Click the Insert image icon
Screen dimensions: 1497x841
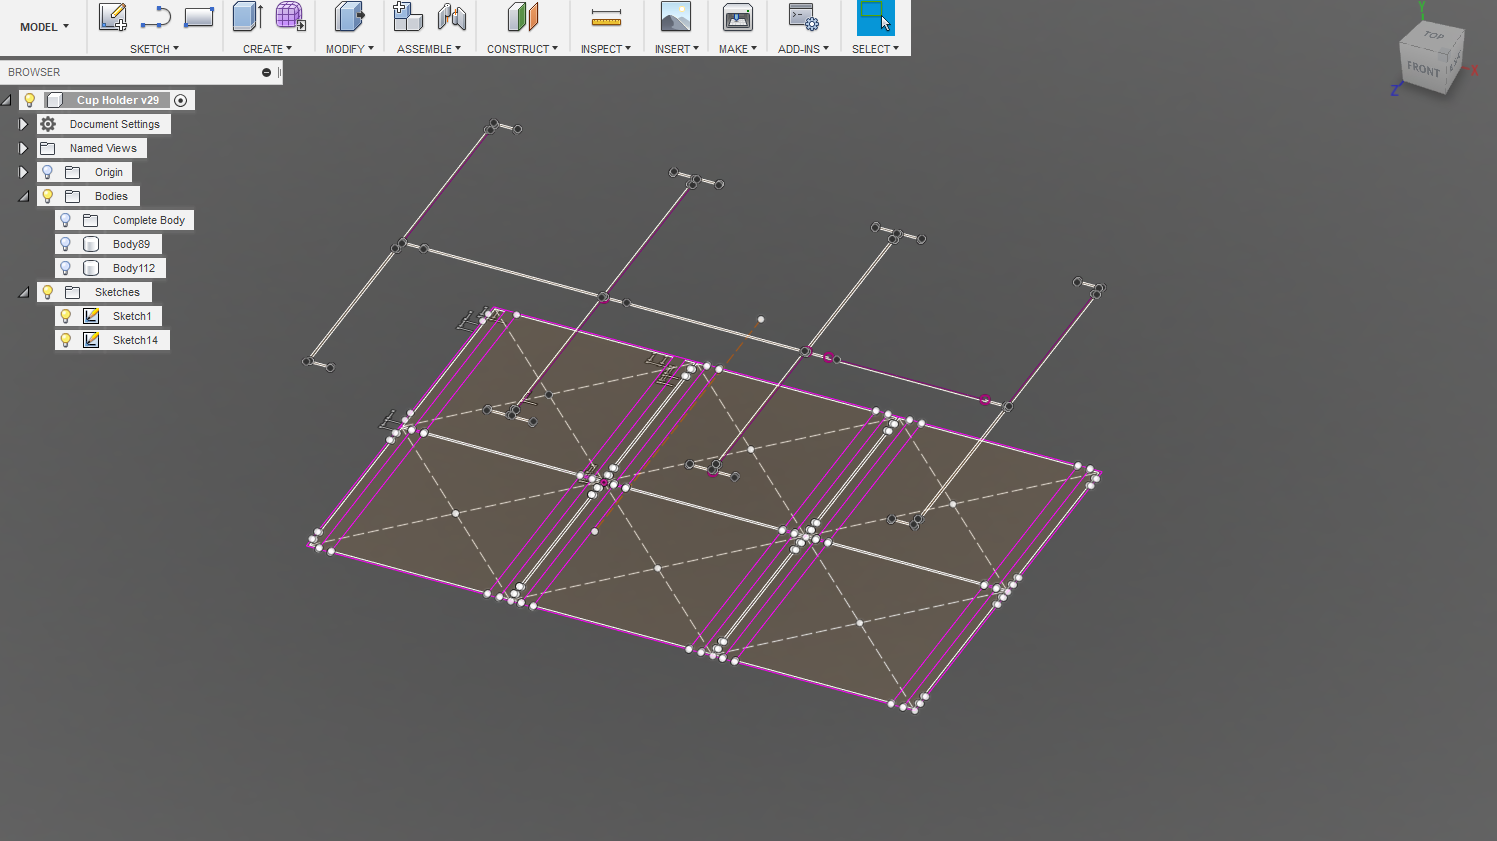point(676,17)
